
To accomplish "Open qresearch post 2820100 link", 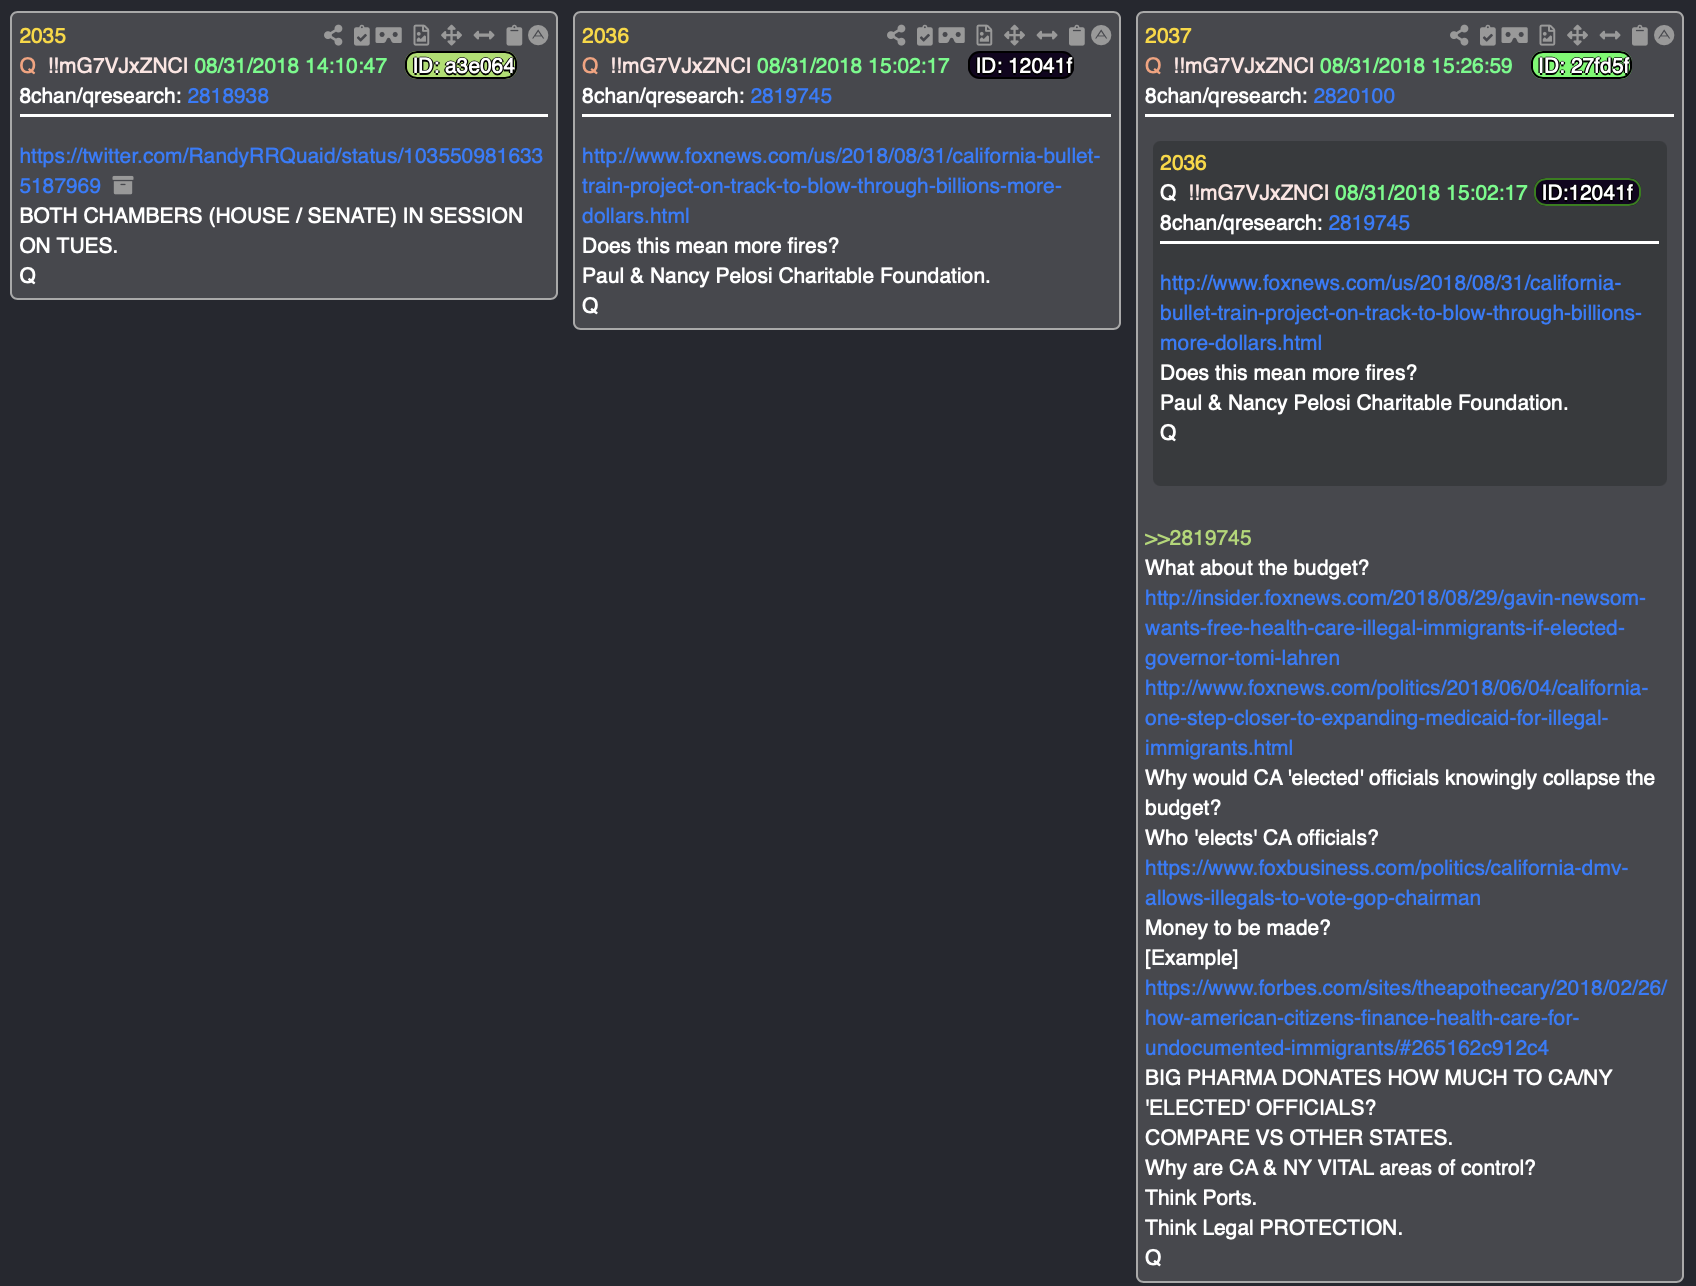I will [x=1354, y=96].
